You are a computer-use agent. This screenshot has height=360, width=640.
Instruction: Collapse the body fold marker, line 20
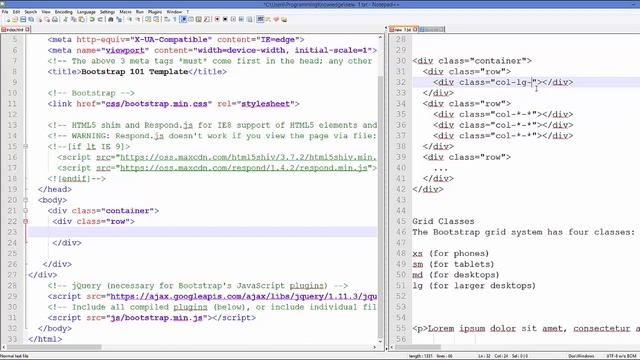click(25, 200)
